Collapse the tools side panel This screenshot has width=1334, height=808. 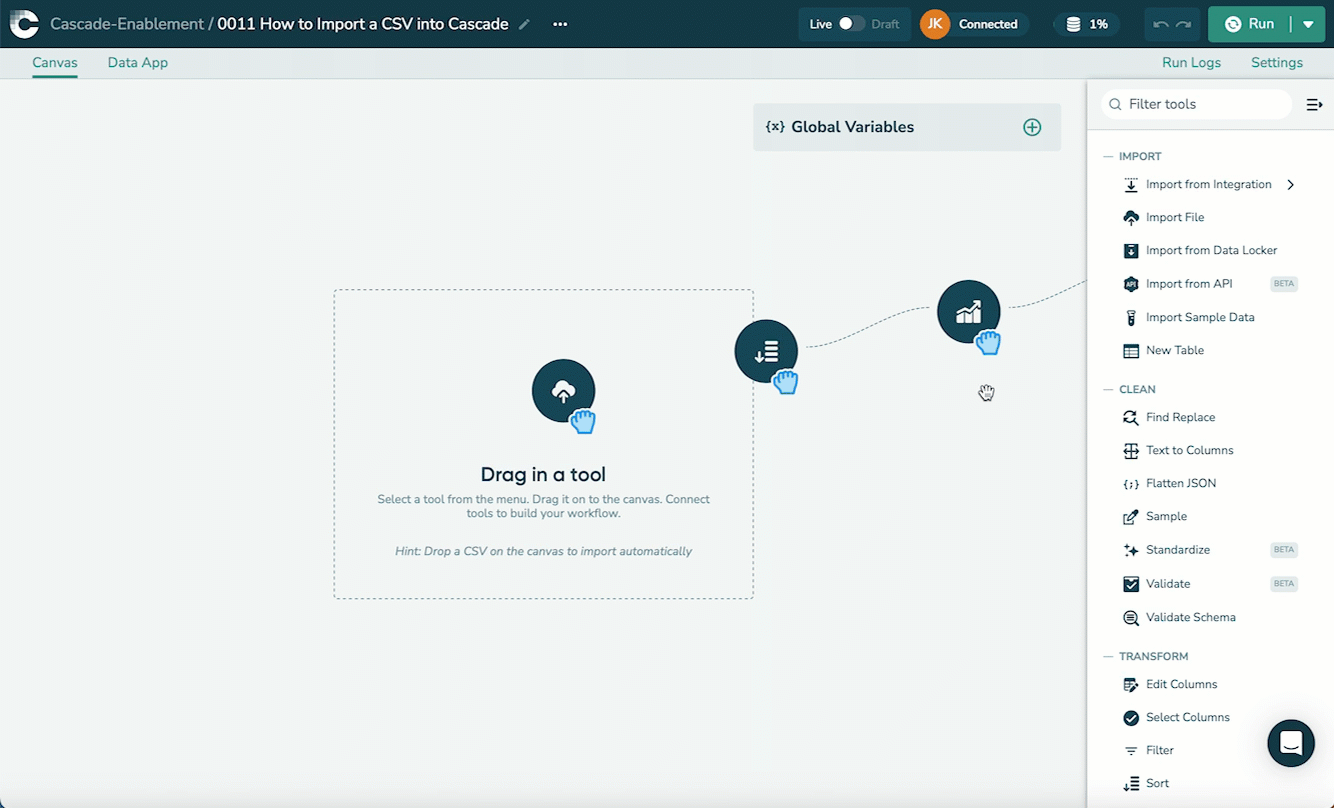tap(1314, 104)
